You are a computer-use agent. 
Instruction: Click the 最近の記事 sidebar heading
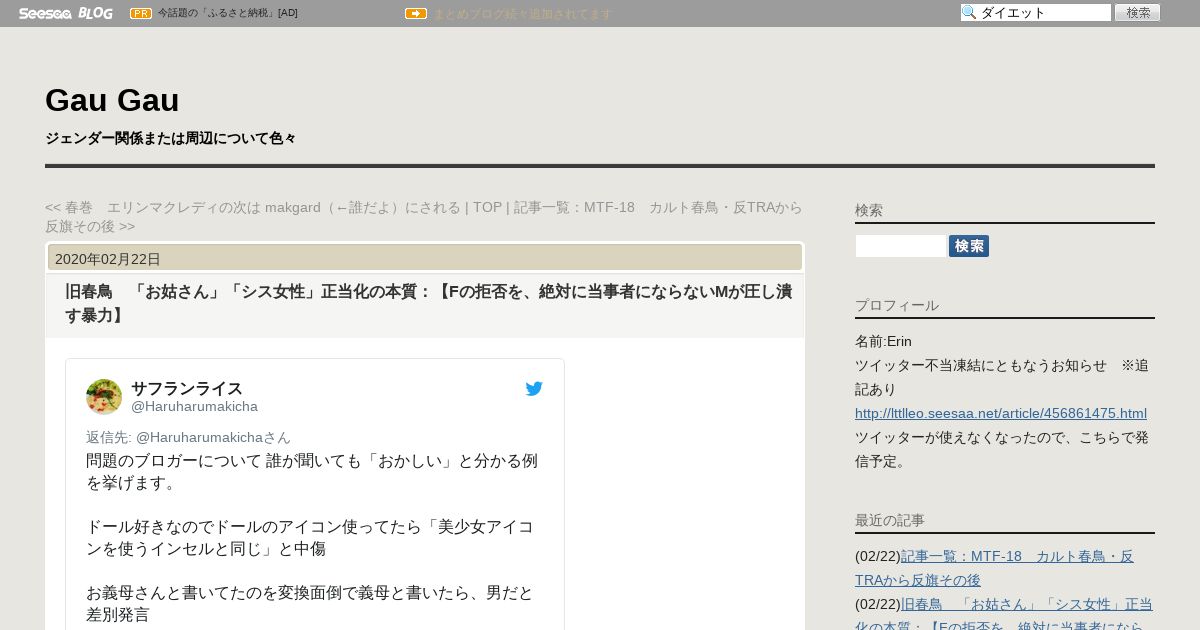pos(890,520)
